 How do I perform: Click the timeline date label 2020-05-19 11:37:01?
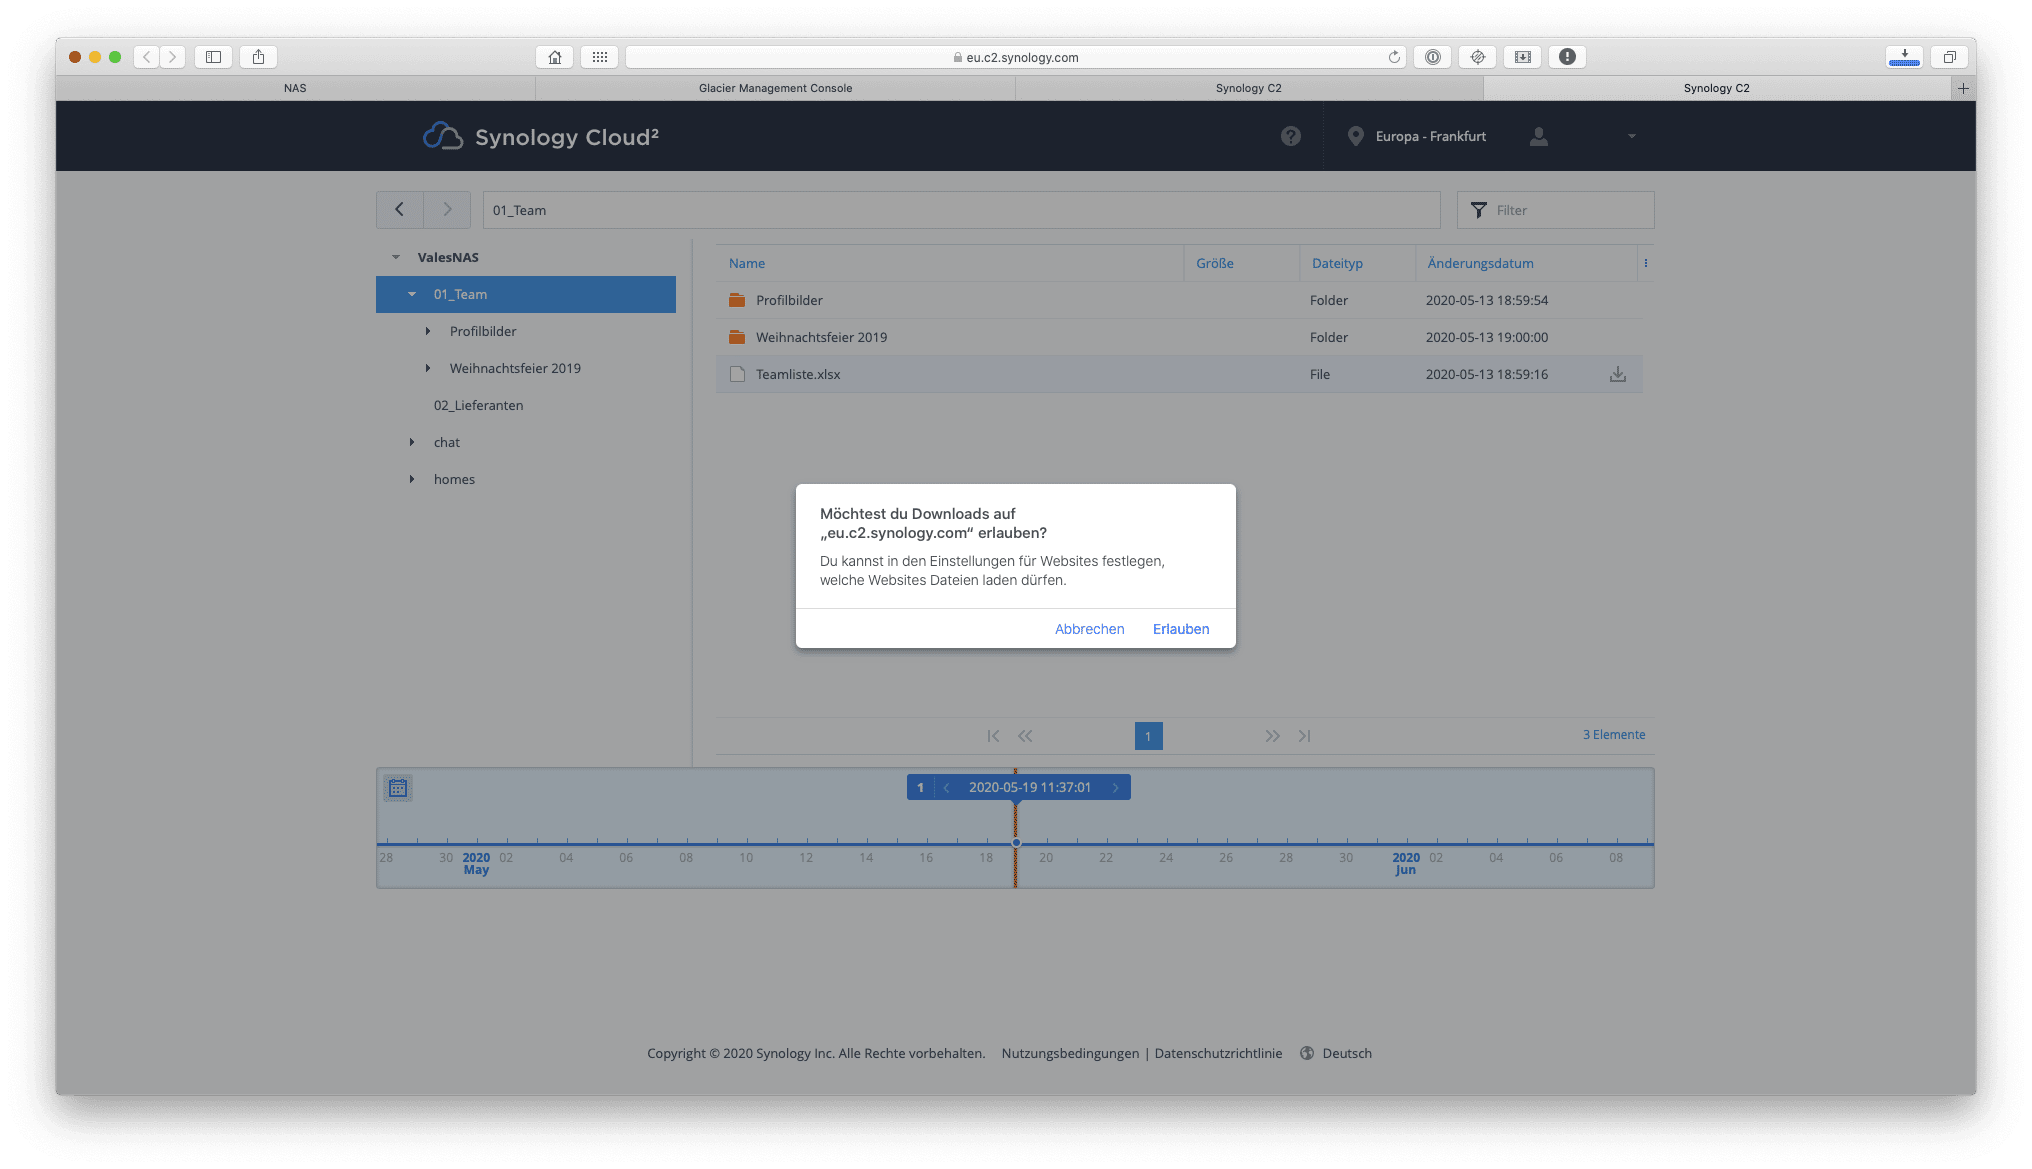point(1030,788)
